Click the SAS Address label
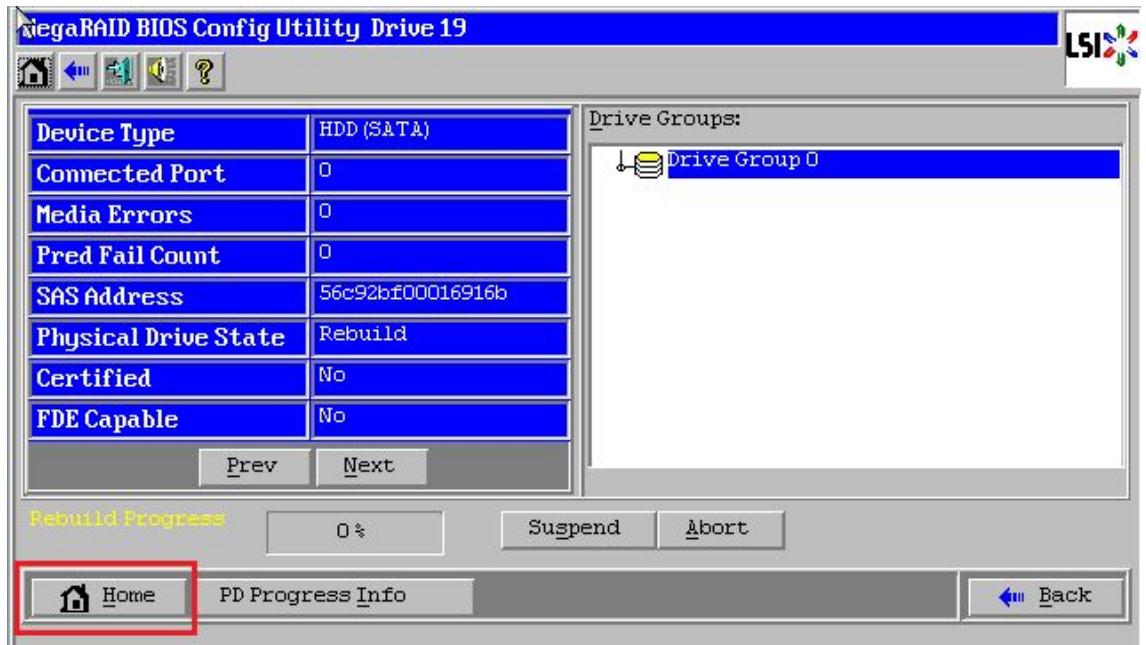The width and height of the screenshot is (1146, 645). [110, 297]
